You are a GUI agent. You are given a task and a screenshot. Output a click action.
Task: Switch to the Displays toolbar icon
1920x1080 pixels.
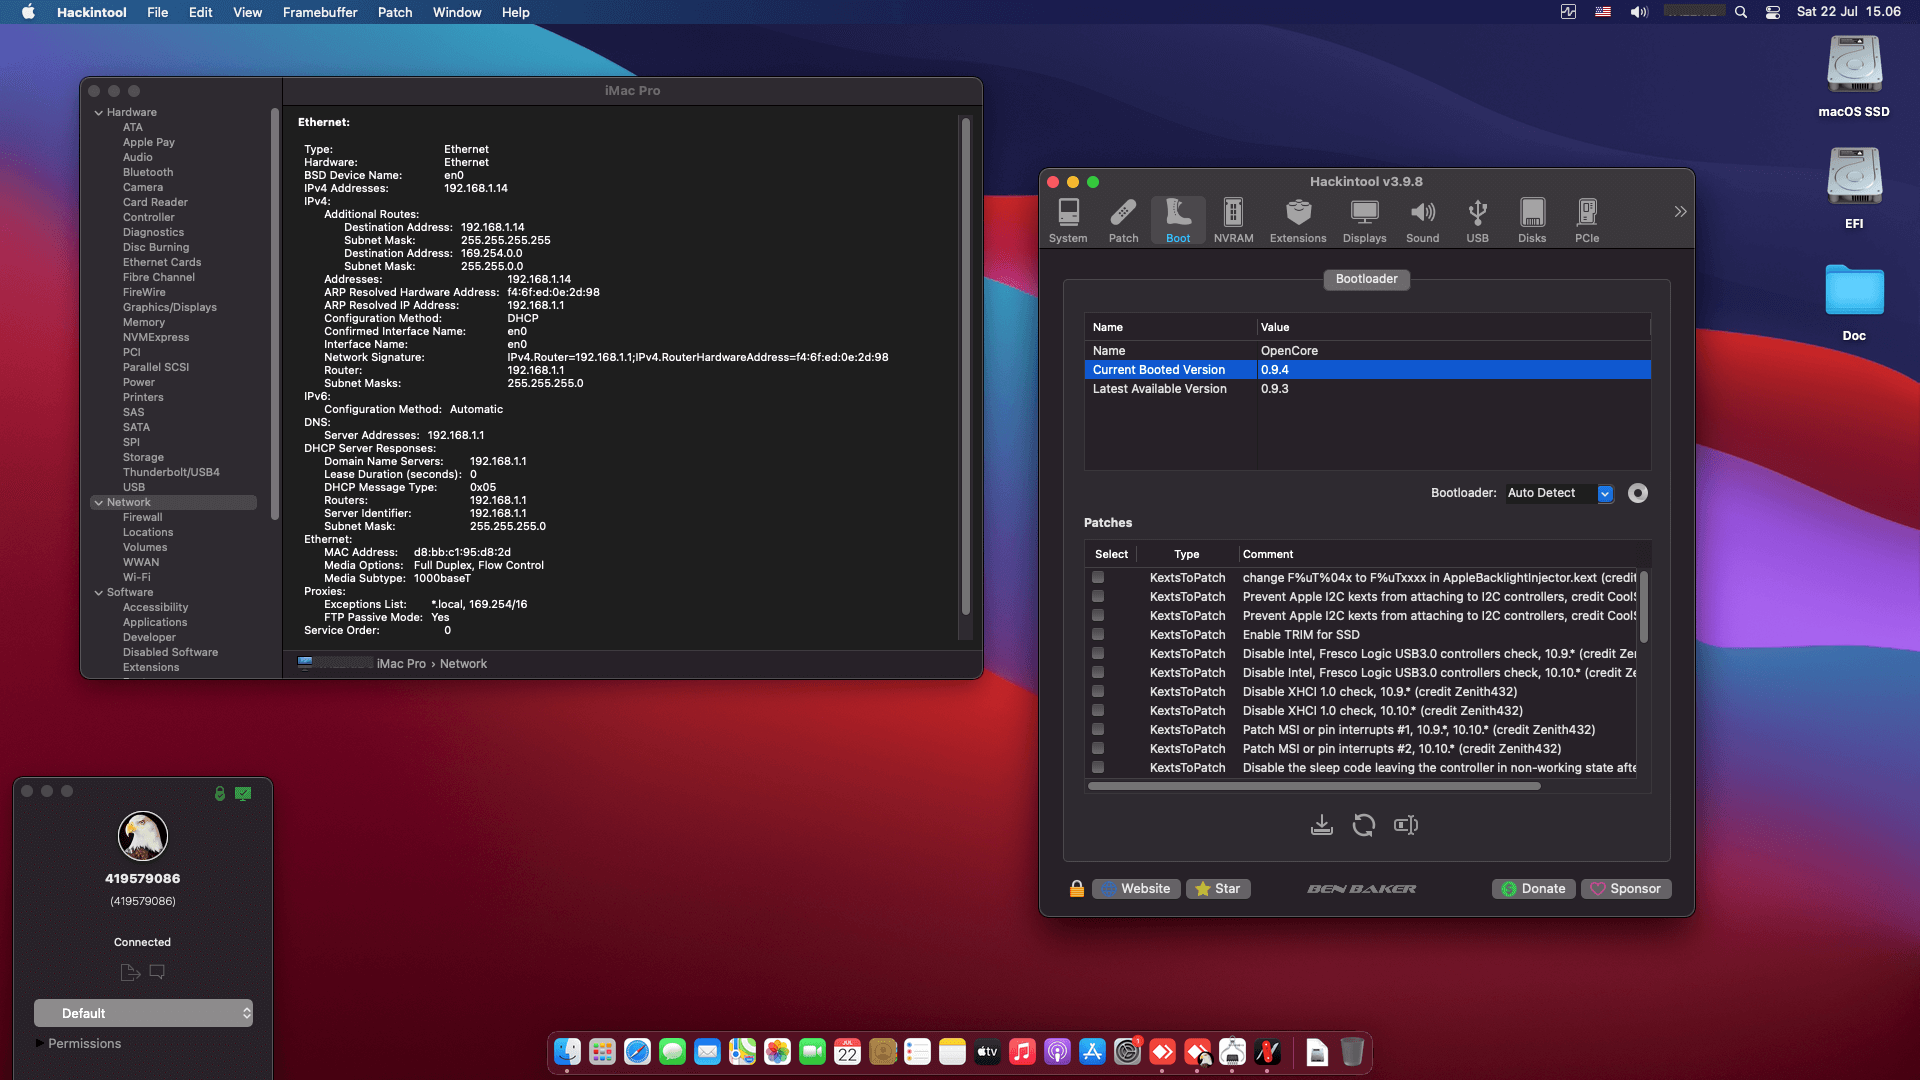tap(1364, 220)
